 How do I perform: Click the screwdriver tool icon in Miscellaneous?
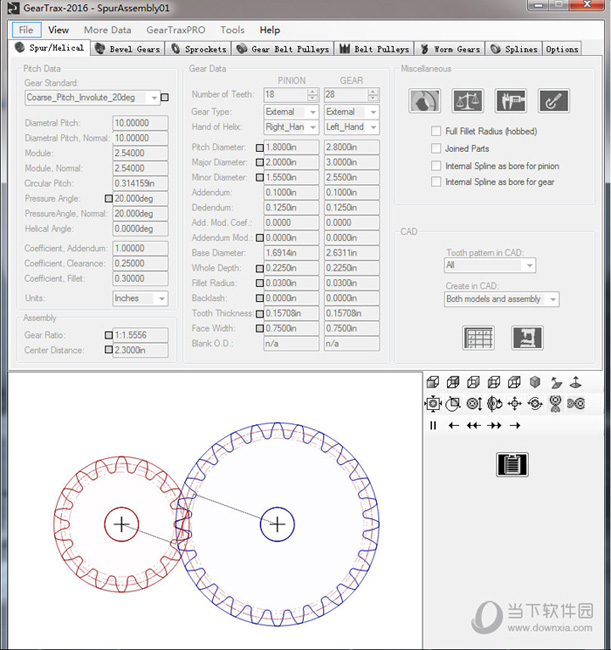point(554,101)
